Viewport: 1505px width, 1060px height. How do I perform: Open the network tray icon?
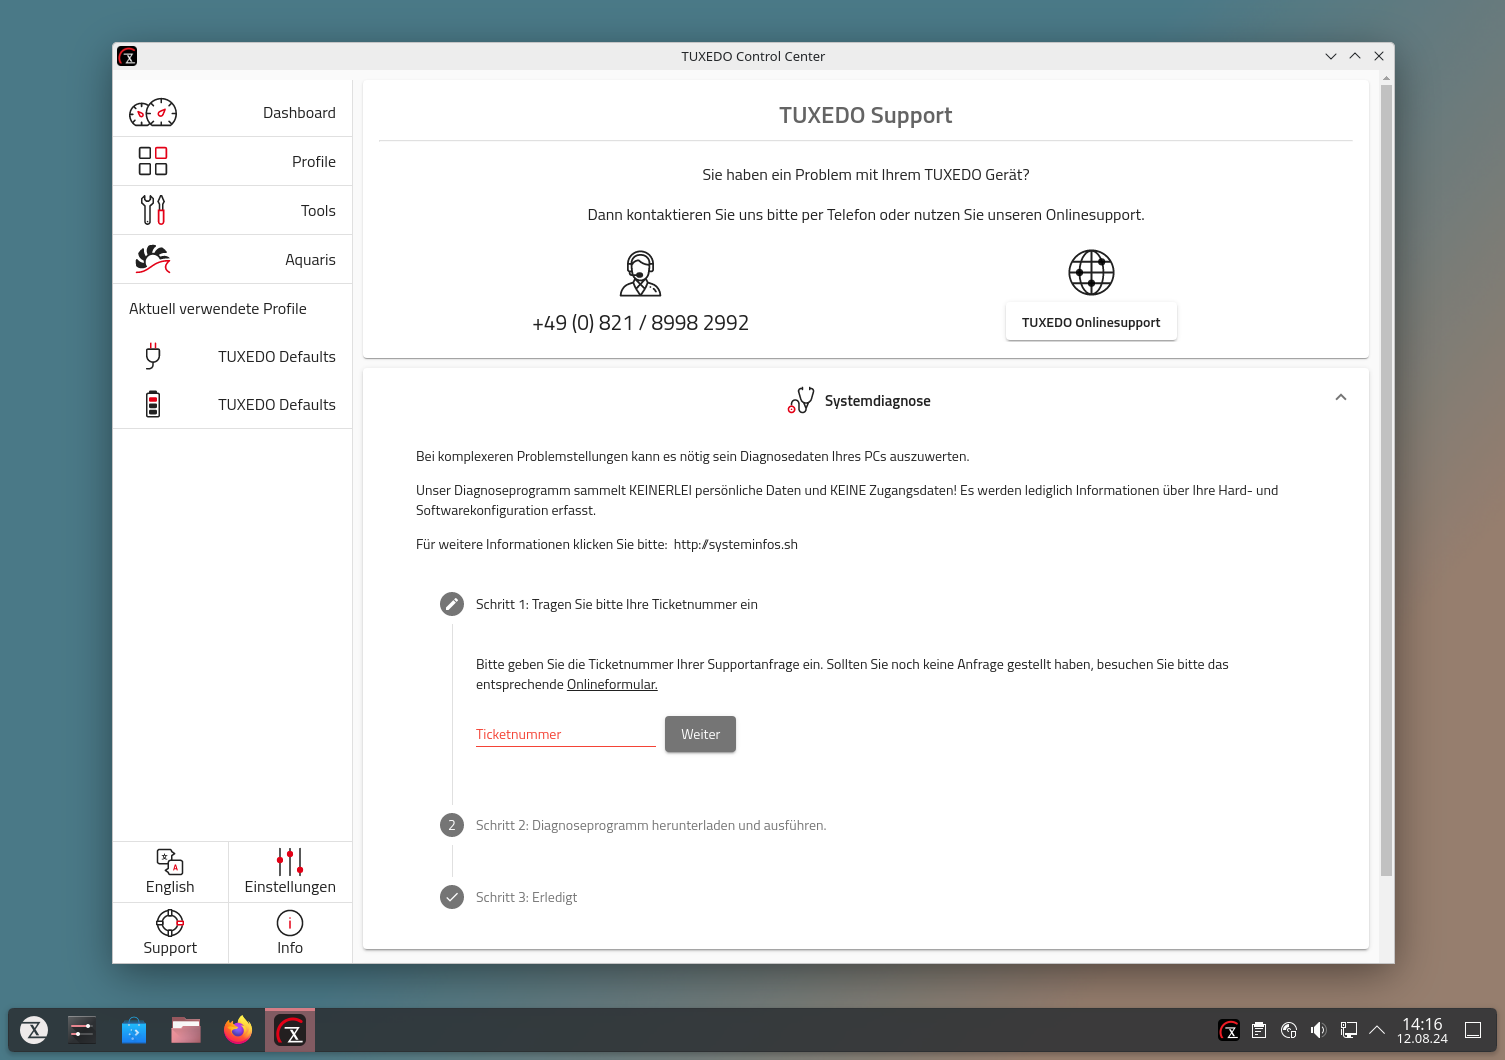click(x=1349, y=1030)
